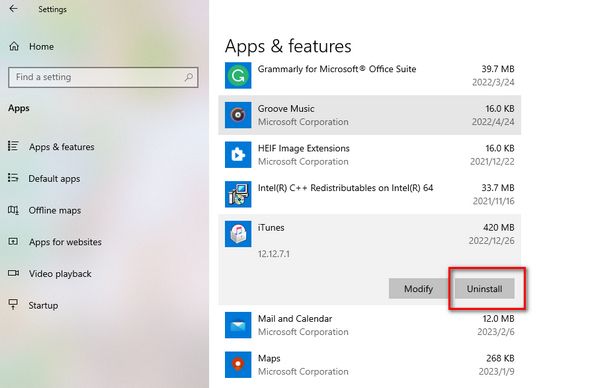600x388 pixels.
Task: Select the HEIF Image Extensions entry
Action: point(370,155)
